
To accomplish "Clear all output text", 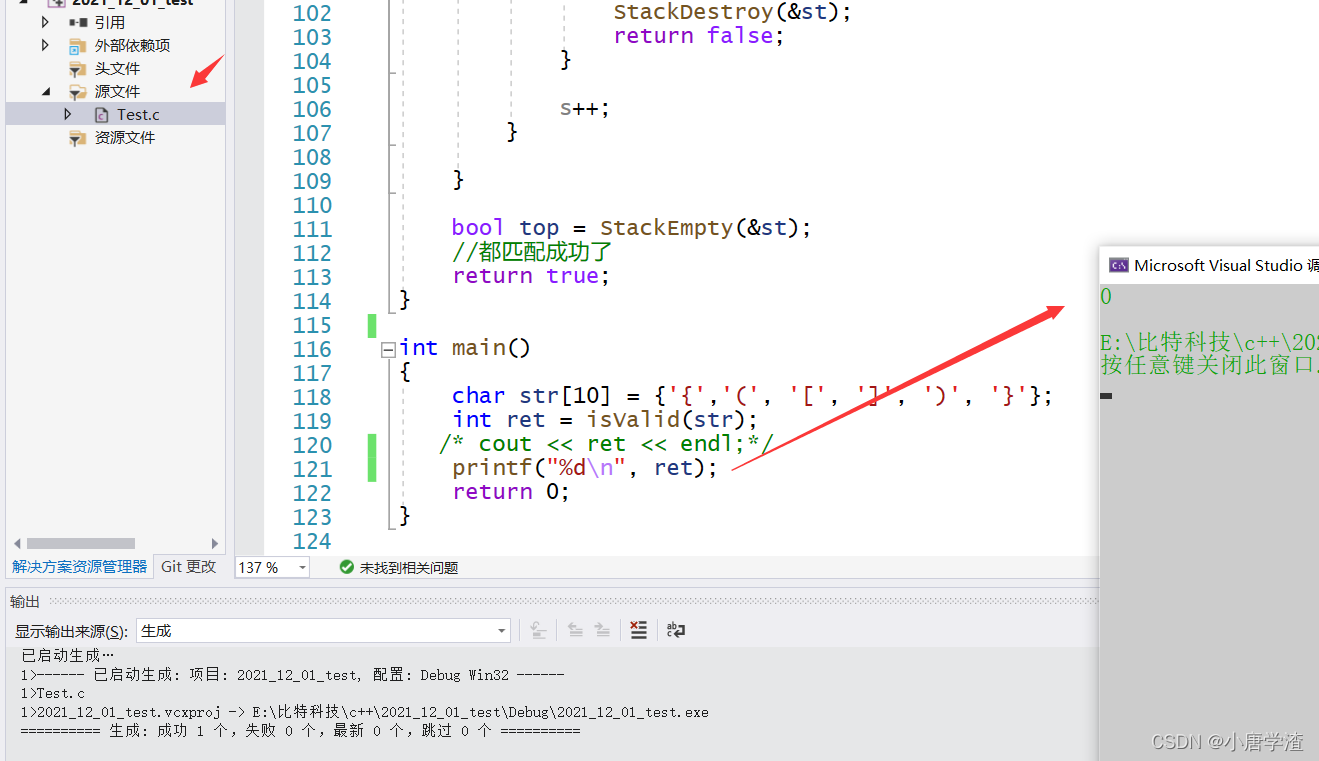I will click(x=638, y=630).
